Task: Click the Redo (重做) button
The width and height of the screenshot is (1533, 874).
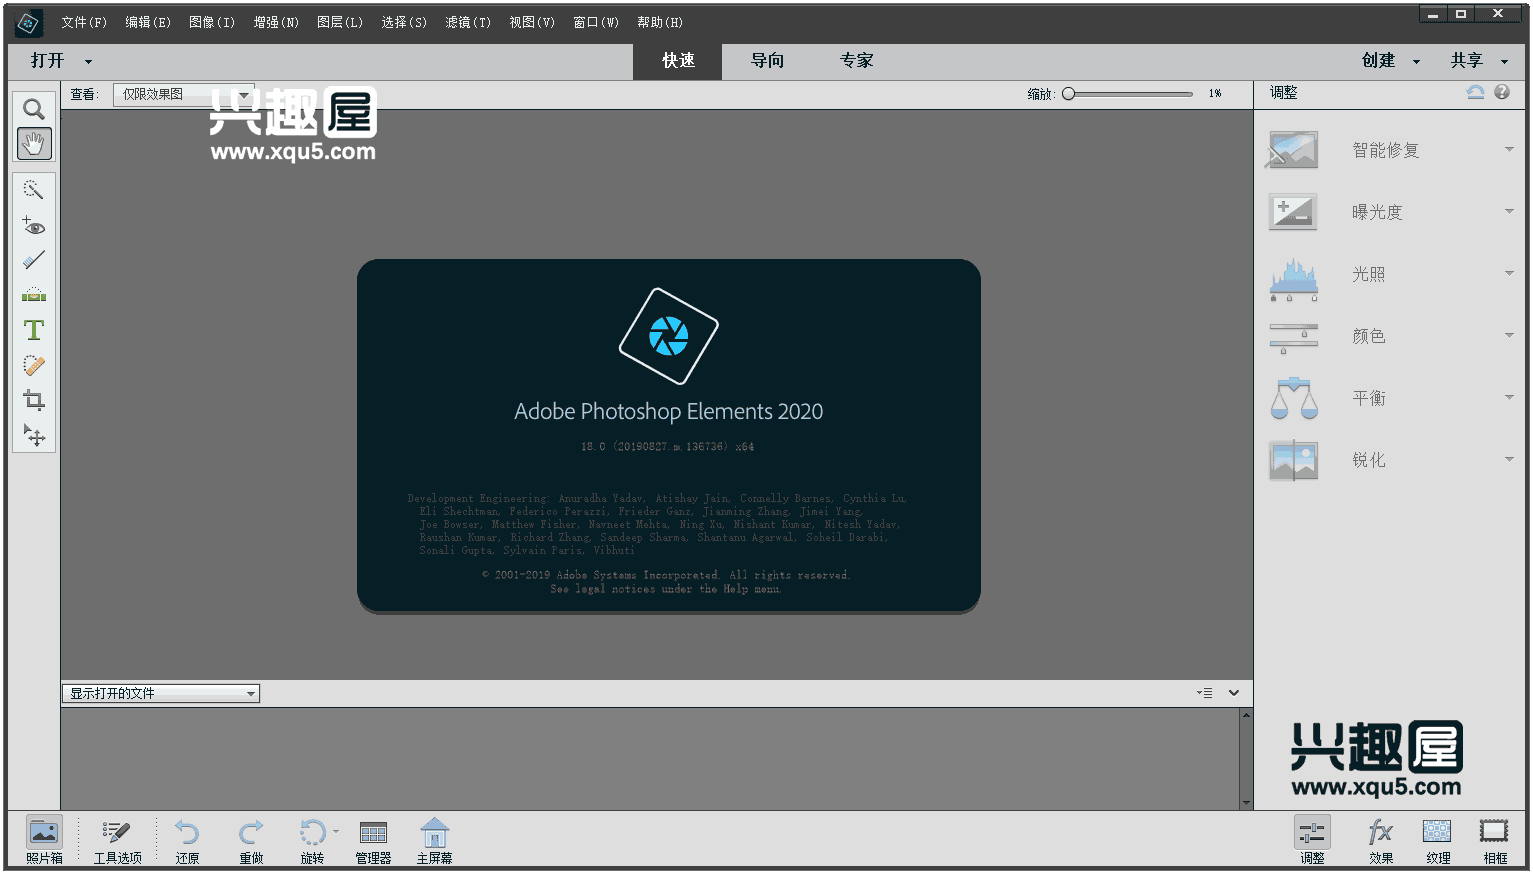Action: click(x=251, y=839)
